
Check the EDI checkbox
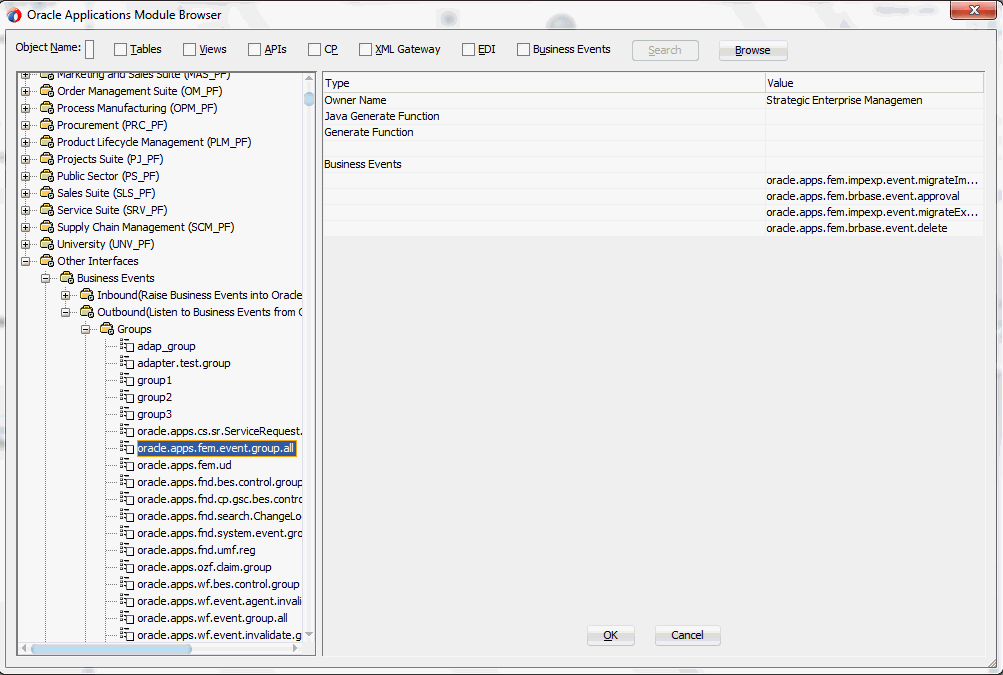(468, 49)
